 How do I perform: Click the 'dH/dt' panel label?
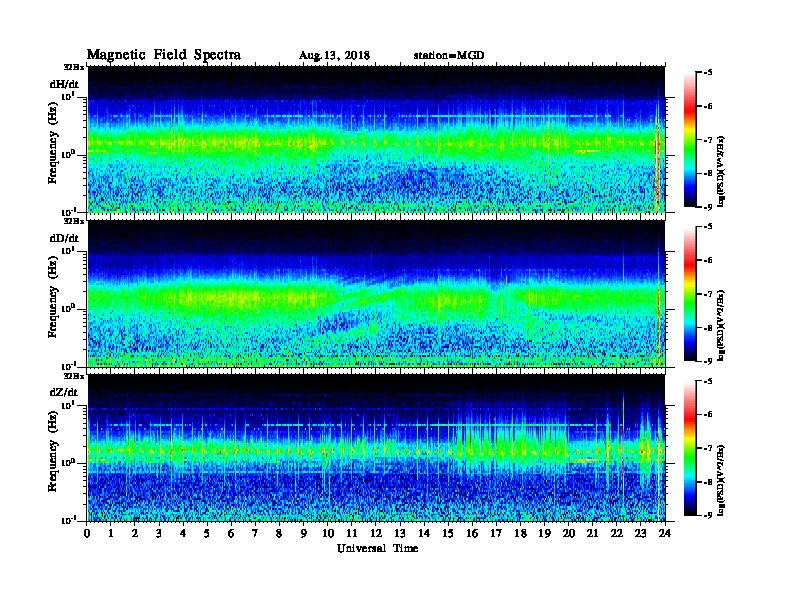click(64, 84)
